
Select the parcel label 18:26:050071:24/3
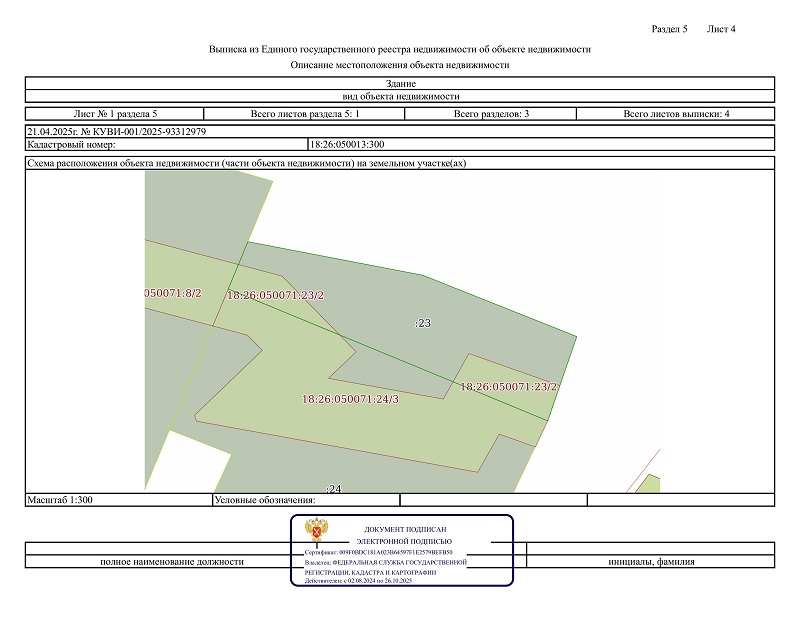pyautogui.click(x=350, y=399)
